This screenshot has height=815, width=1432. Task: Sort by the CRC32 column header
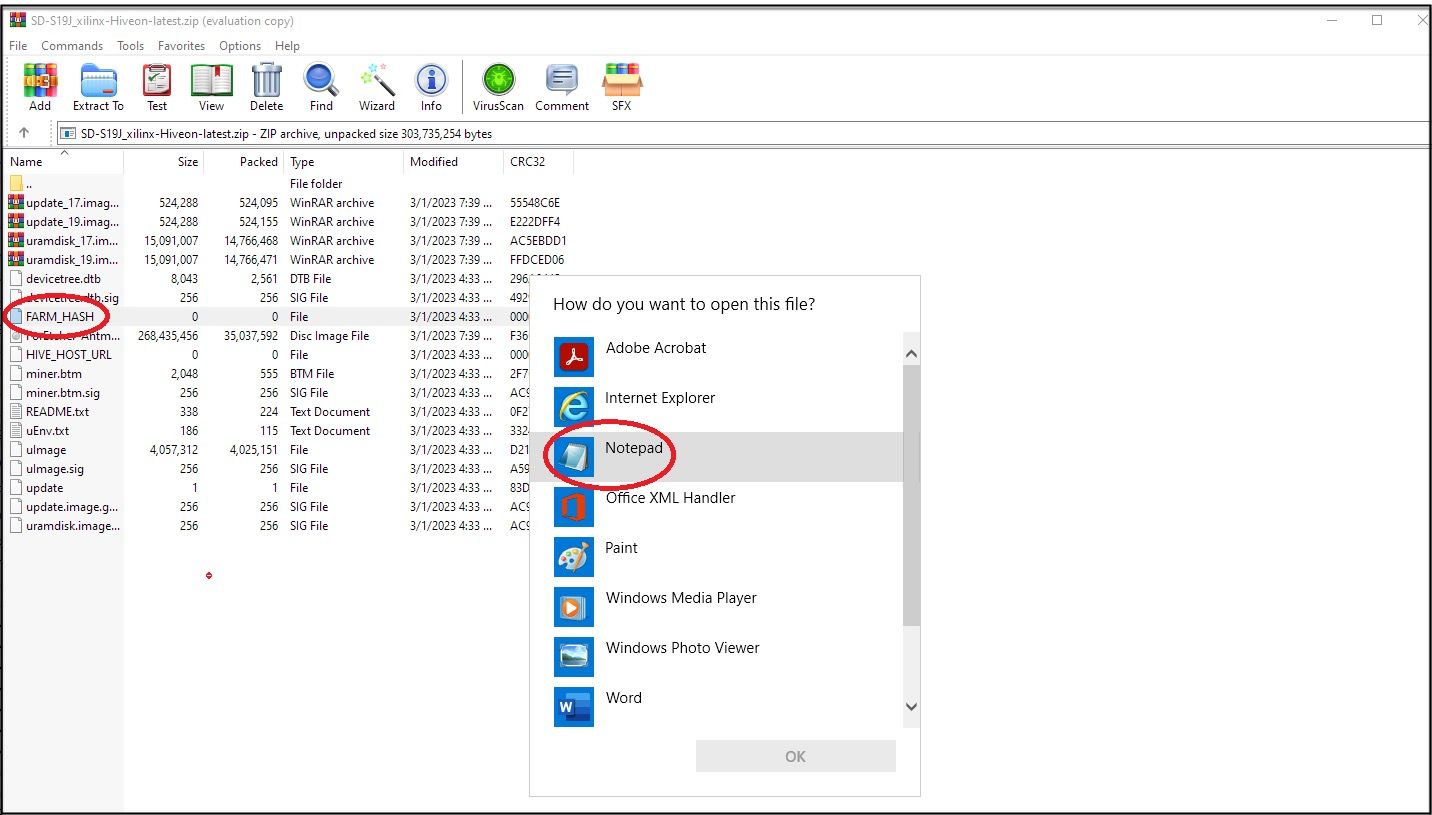(x=538, y=162)
